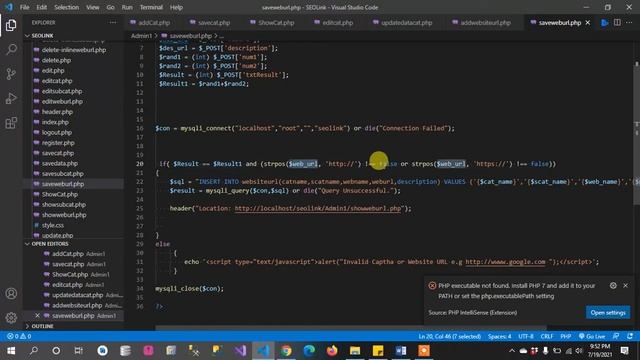Click the Go Live status bar button

(x=592, y=336)
